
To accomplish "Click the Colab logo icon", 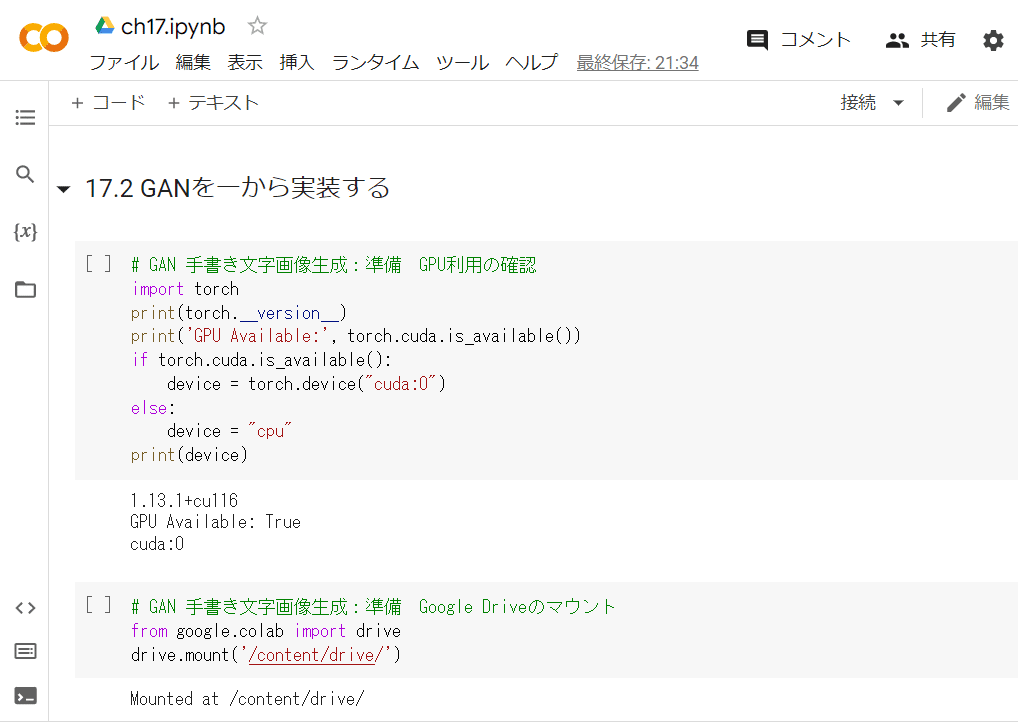I will coord(43,38).
